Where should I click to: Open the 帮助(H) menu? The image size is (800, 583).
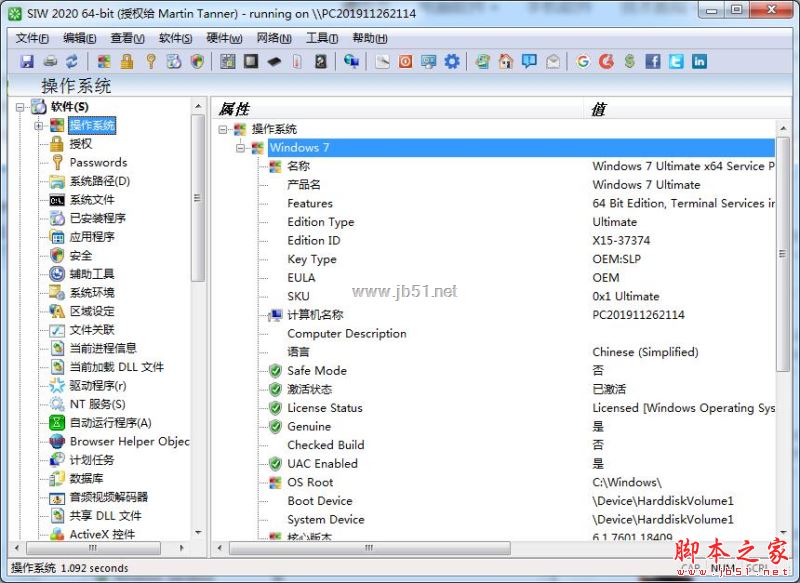[x=370, y=38]
